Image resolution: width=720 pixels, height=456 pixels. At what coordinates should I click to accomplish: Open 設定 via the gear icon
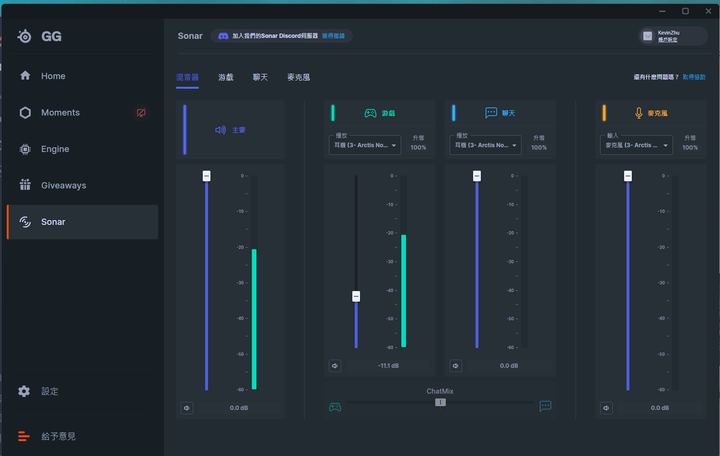click(24, 391)
